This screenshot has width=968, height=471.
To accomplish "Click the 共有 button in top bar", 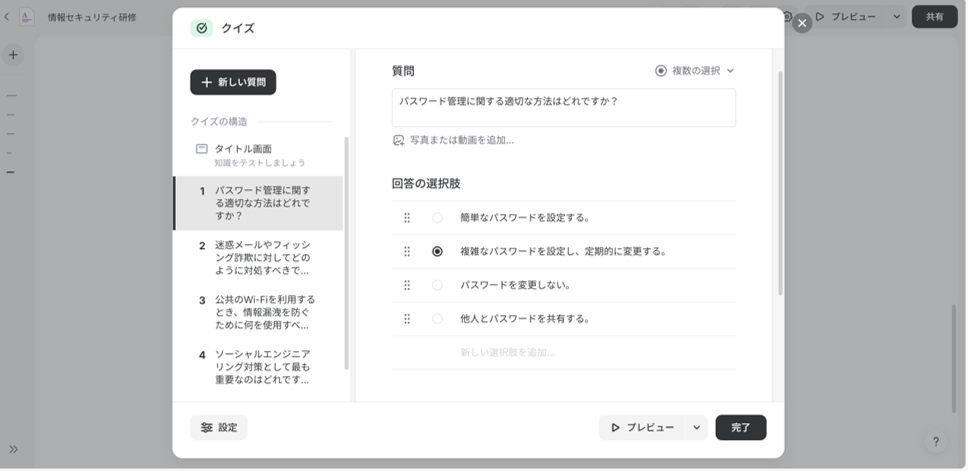I will click(935, 17).
